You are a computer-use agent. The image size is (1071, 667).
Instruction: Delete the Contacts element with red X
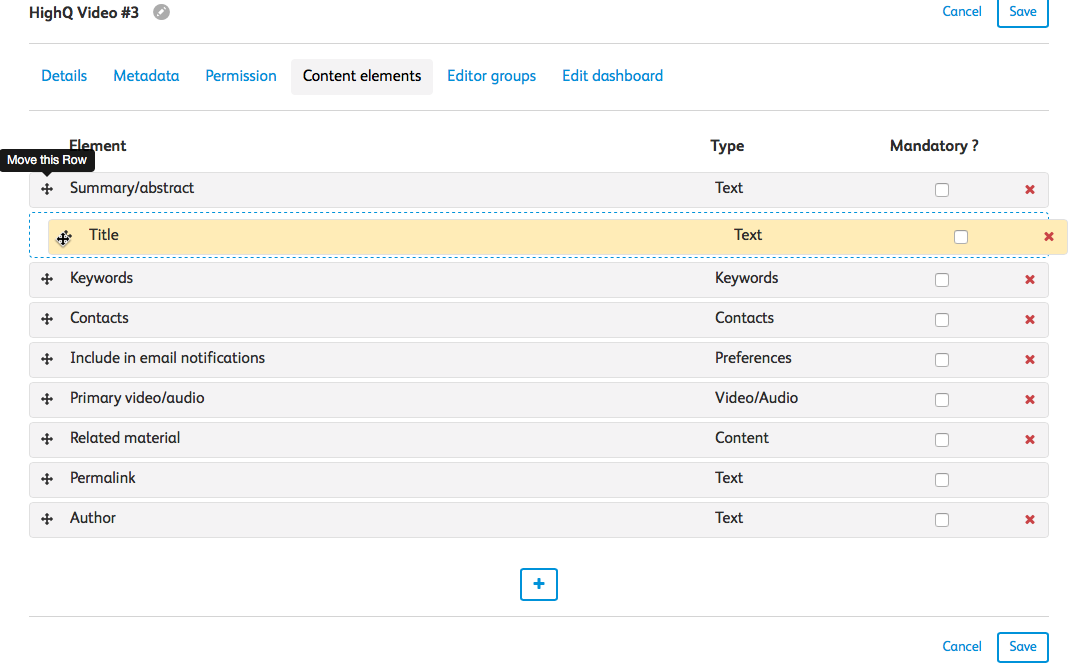(1029, 320)
